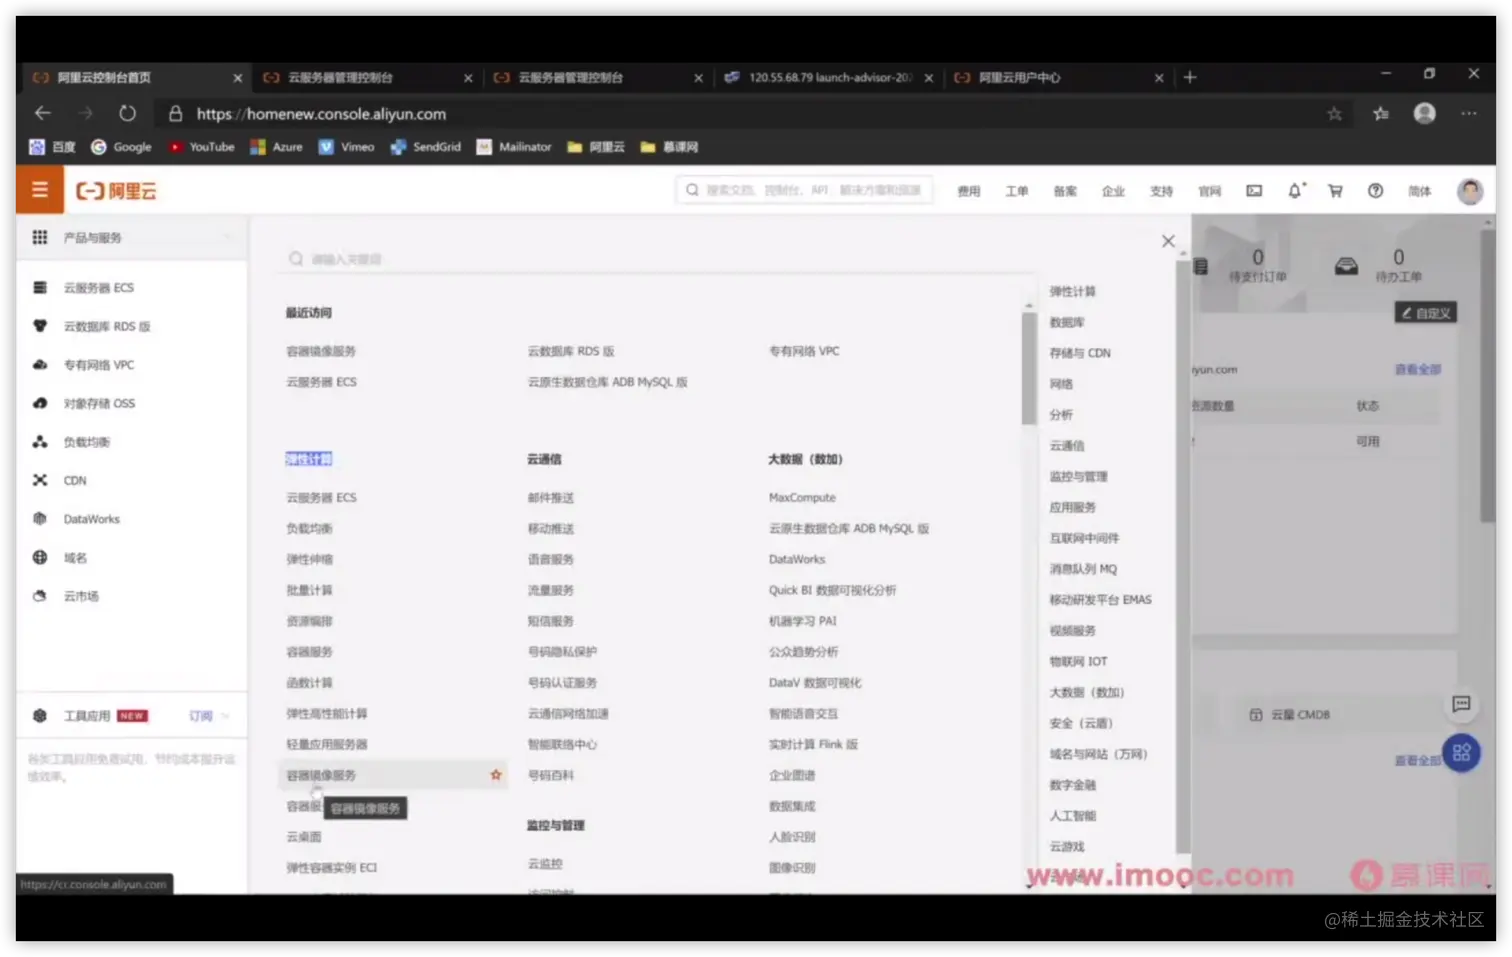Open the shopping cart icon

[1335, 191]
